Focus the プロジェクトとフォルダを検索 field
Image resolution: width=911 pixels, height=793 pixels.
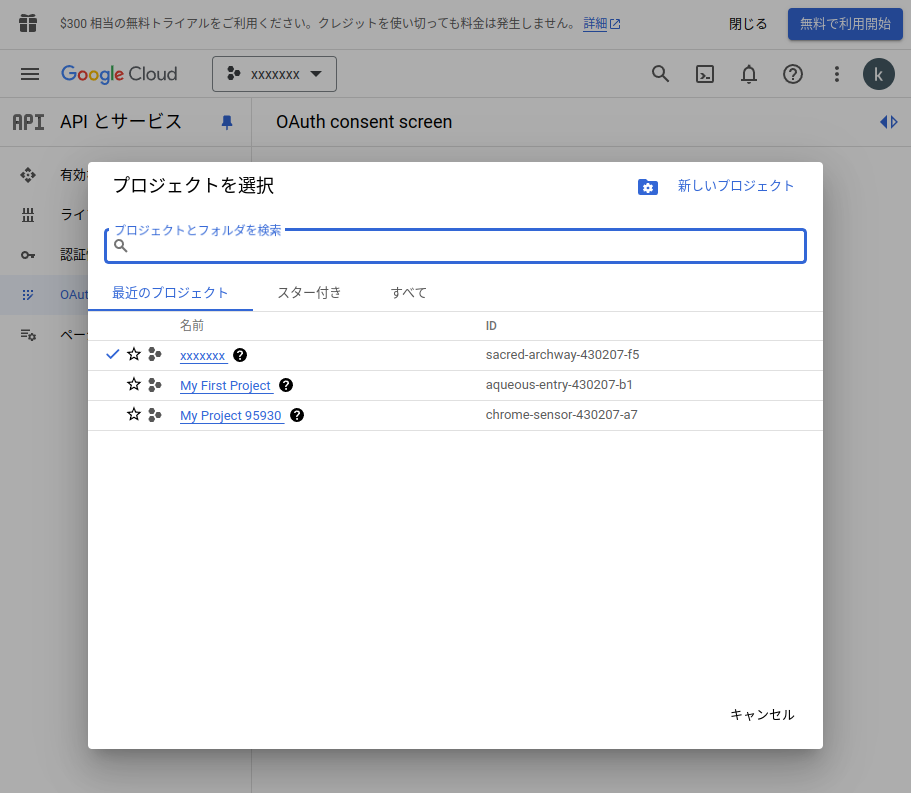pyautogui.click(x=456, y=246)
